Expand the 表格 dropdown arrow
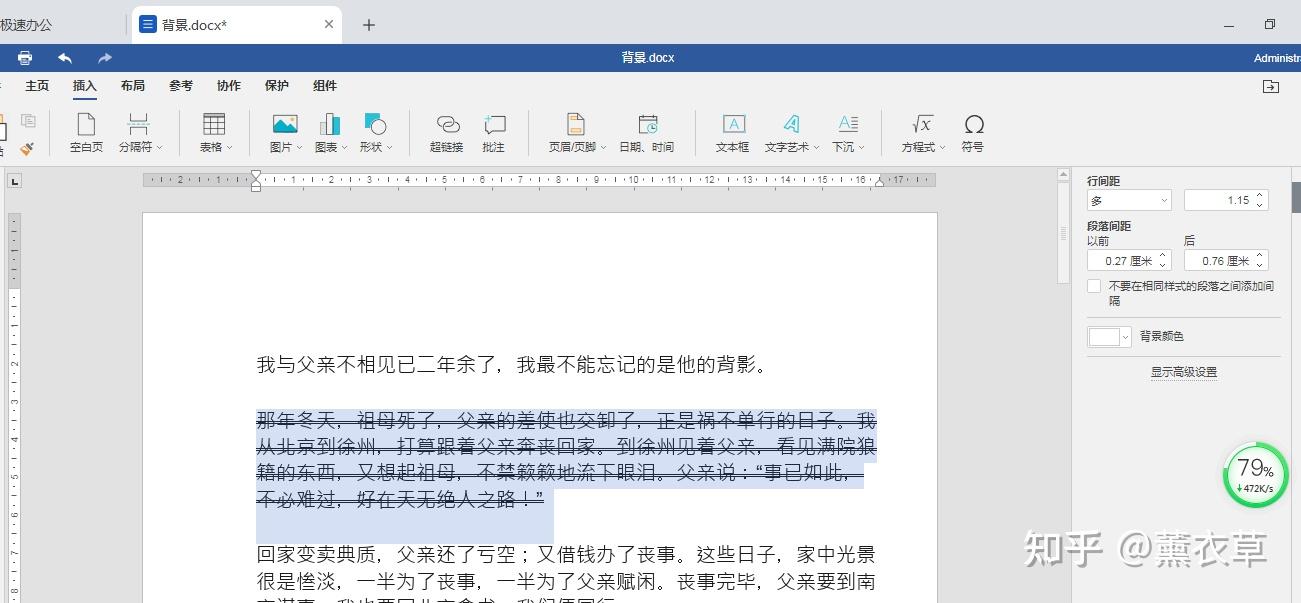Image resolution: width=1301 pixels, height=603 pixels. [x=230, y=148]
